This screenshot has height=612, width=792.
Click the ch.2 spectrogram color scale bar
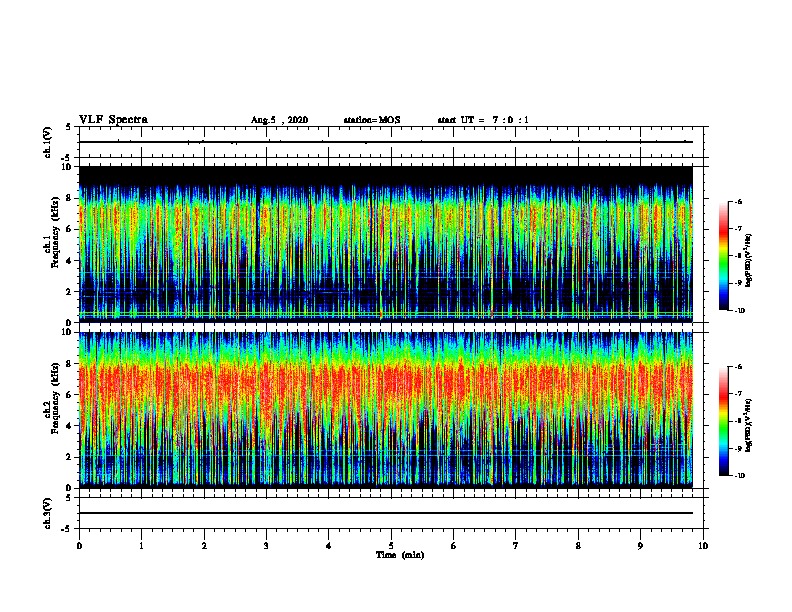click(x=724, y=421)
